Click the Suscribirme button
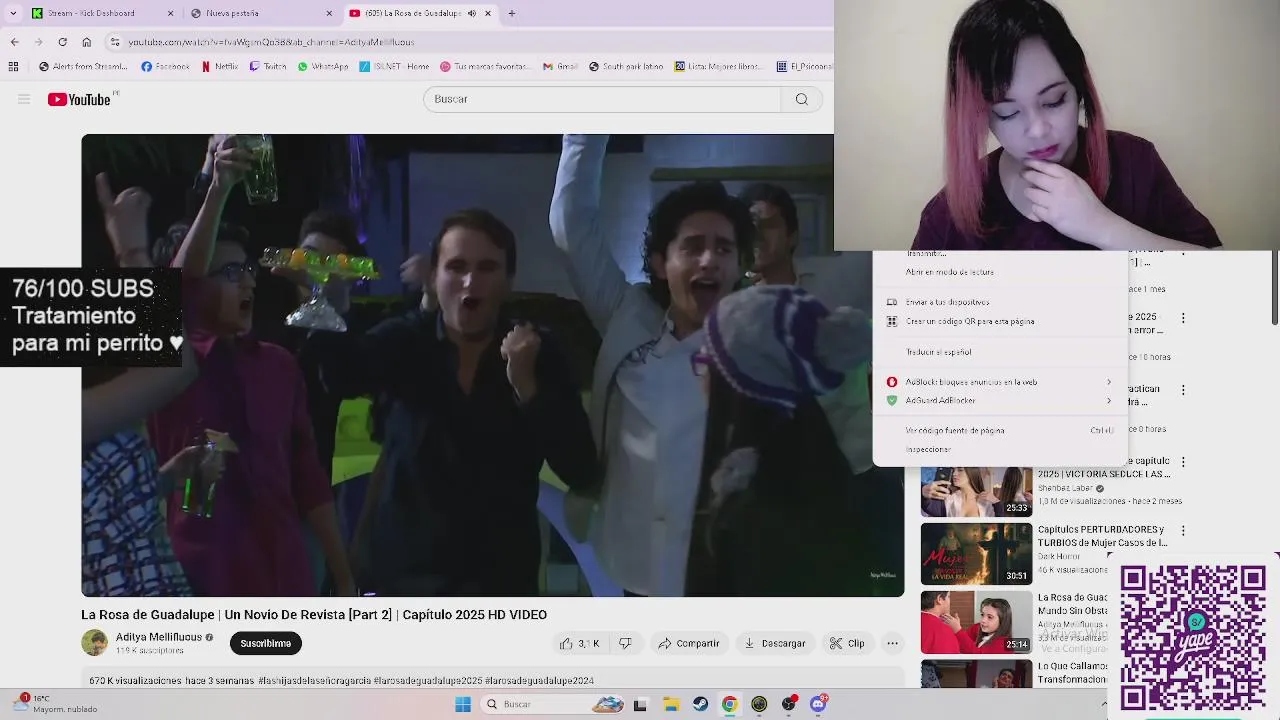1280x720 pixels. coord(265,643)
